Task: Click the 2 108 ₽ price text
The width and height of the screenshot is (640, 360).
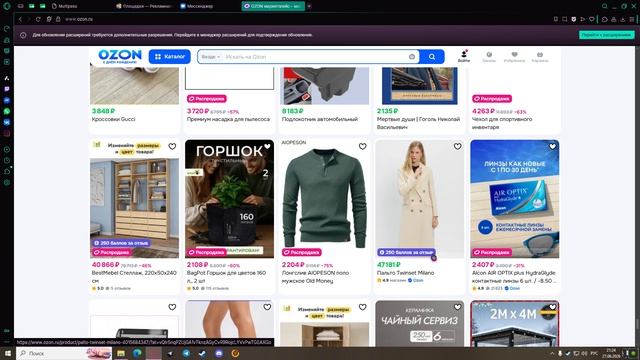Action: [198, 264]
